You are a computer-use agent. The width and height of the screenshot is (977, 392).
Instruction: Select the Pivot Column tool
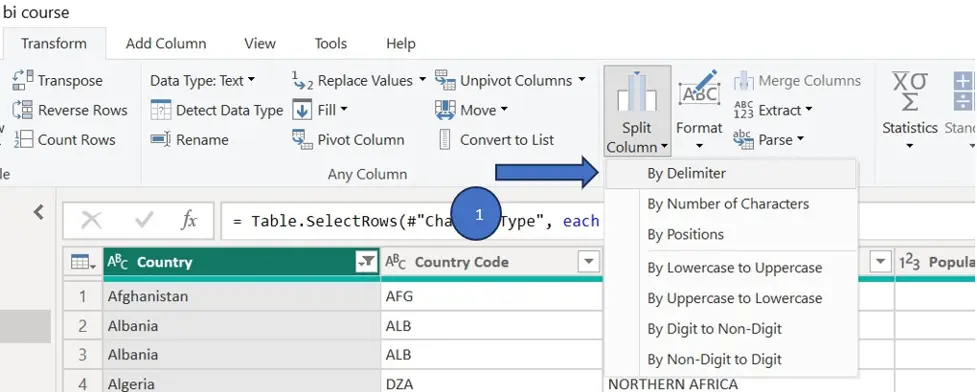tap(348, 140)
